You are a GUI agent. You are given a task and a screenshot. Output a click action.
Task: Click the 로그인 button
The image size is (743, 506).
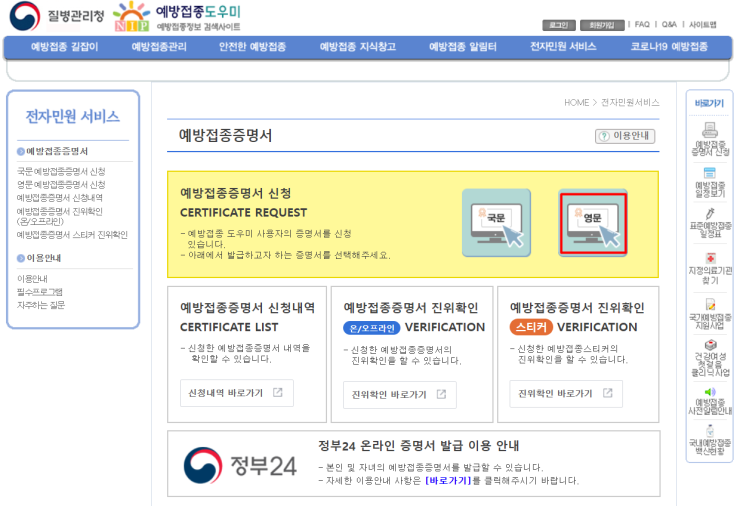(559, 25)
